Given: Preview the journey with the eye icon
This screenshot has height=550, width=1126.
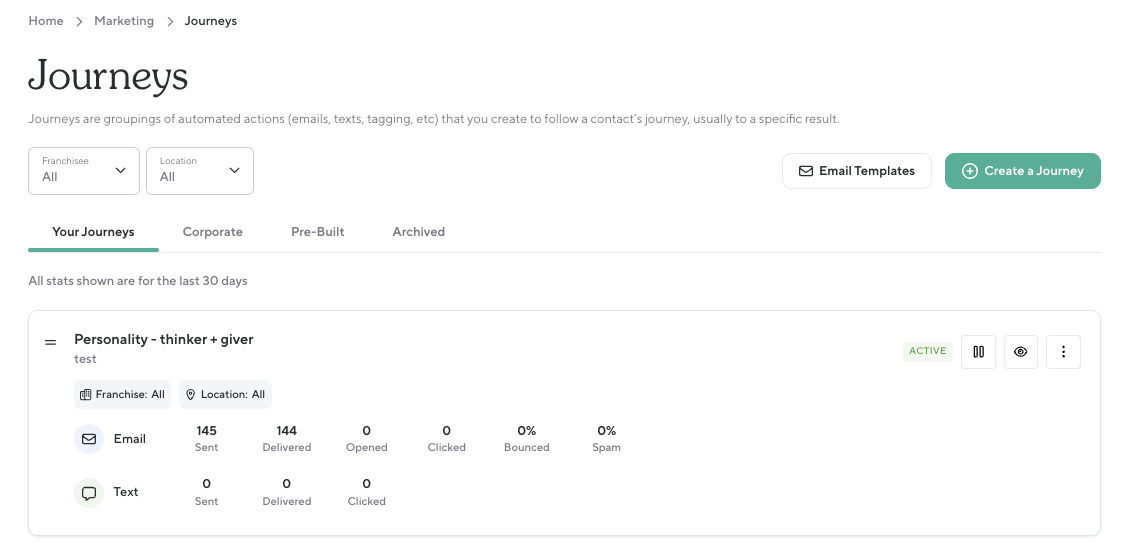Looking at the screenshot, I should 1020,352.
